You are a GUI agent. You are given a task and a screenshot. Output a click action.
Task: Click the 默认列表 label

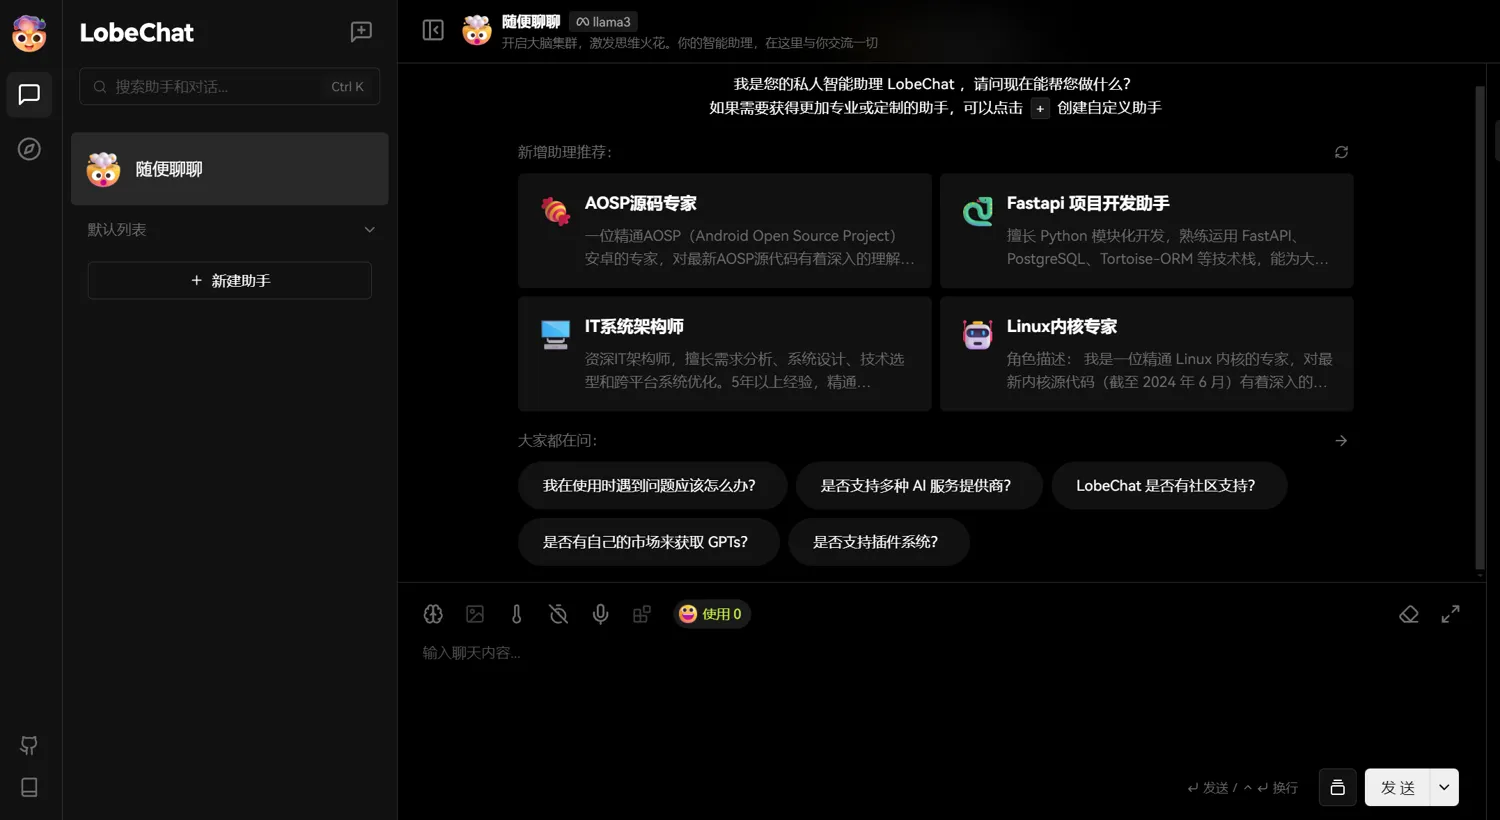click(x=117, y=230)
